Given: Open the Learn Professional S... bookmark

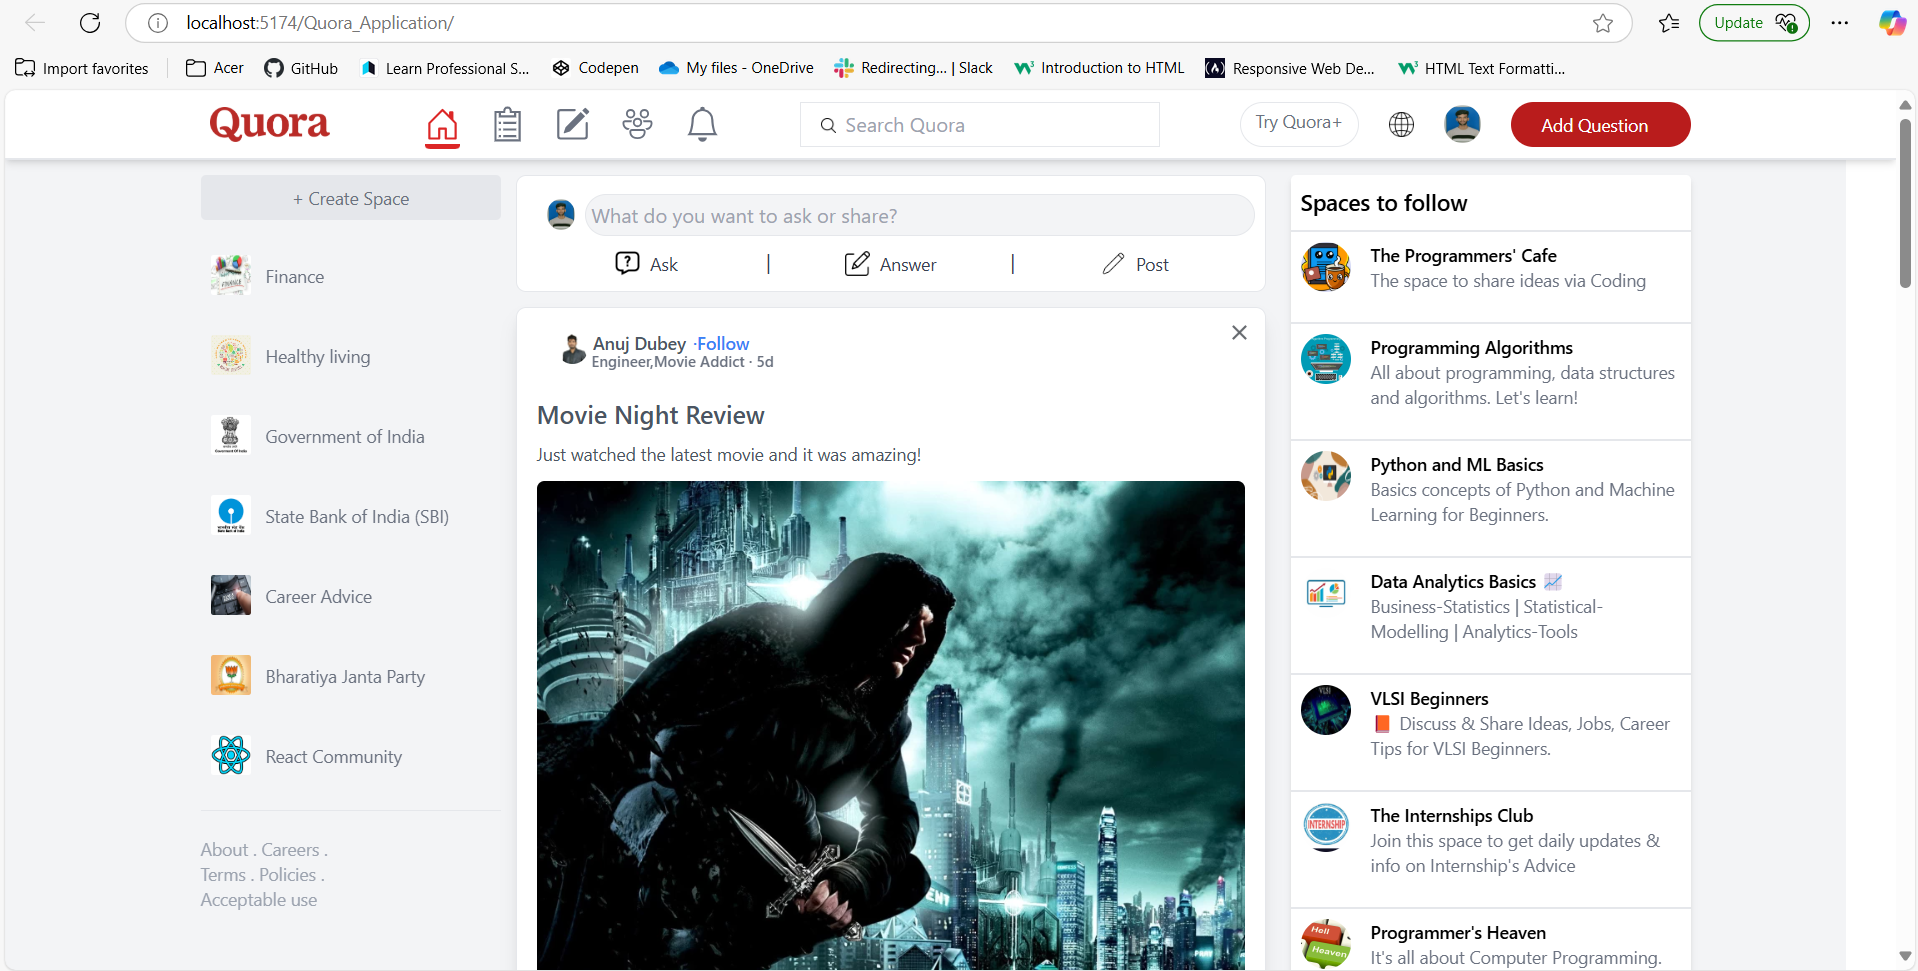Looking at the screenshot, I should (445, 68).
